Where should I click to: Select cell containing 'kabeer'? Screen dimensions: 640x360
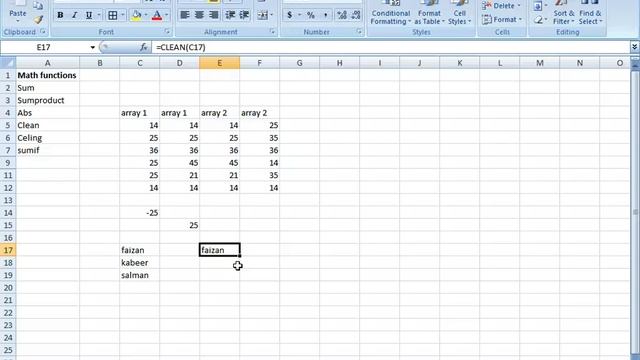(x=140, y=263)
